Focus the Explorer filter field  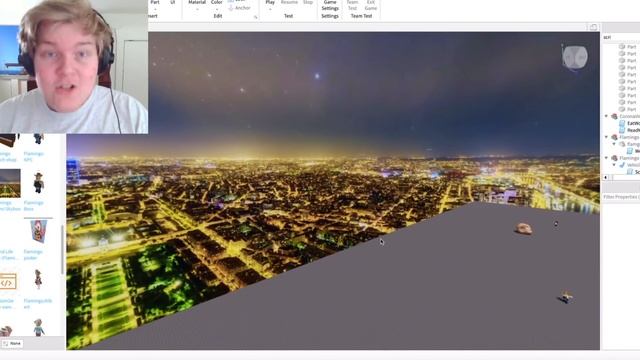[621, 37]
